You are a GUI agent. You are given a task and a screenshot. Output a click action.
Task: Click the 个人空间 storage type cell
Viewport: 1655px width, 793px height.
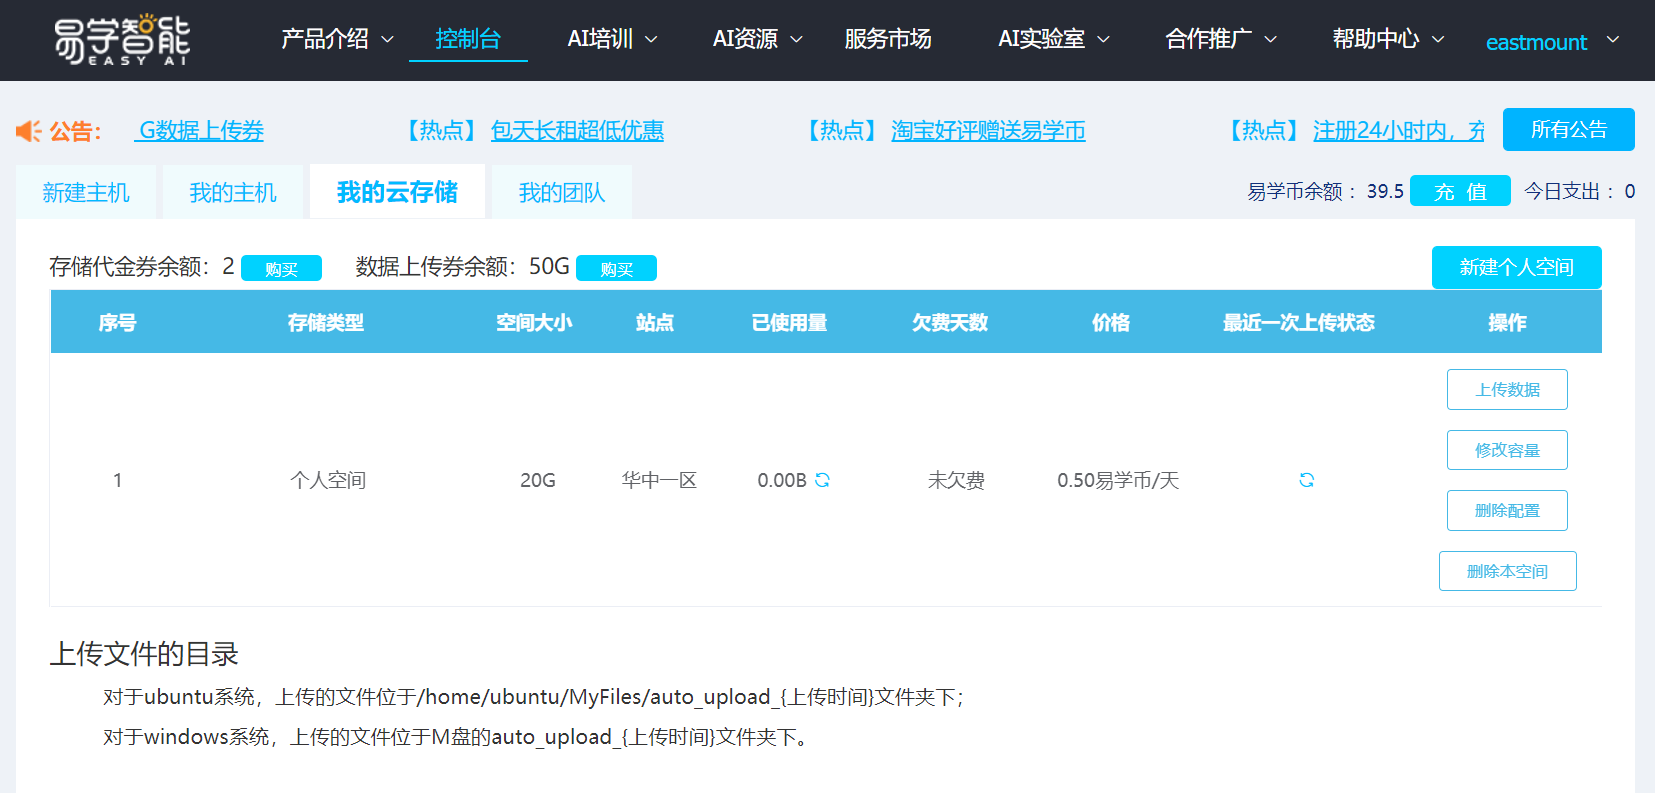click(328, 480)
